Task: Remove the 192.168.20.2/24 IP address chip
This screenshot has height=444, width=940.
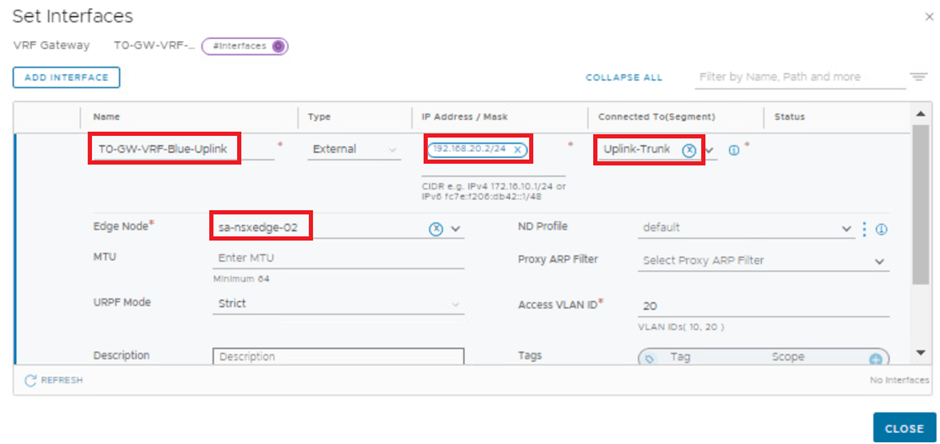Action: coord(518,150)
